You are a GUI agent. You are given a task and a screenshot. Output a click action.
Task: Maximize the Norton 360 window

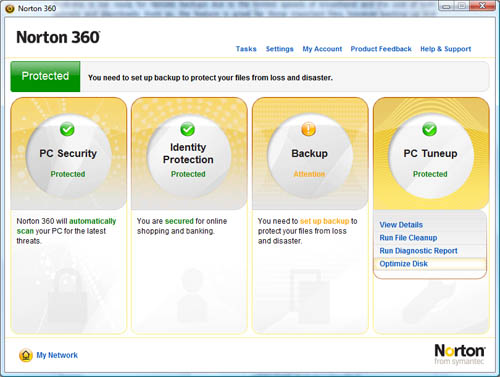(462, 6)
